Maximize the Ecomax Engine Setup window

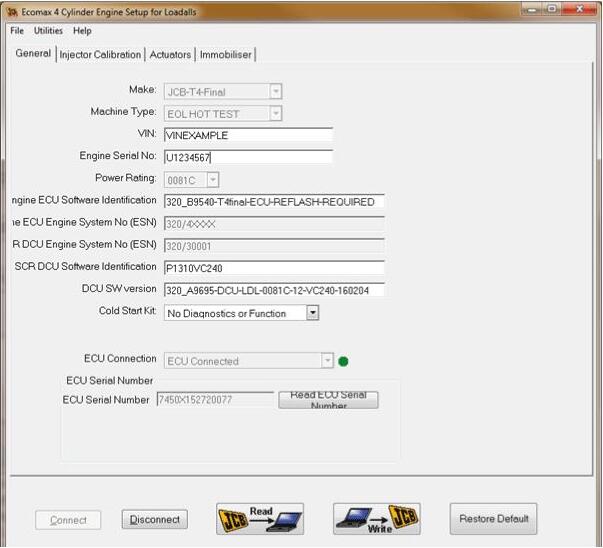click(552, 9)
